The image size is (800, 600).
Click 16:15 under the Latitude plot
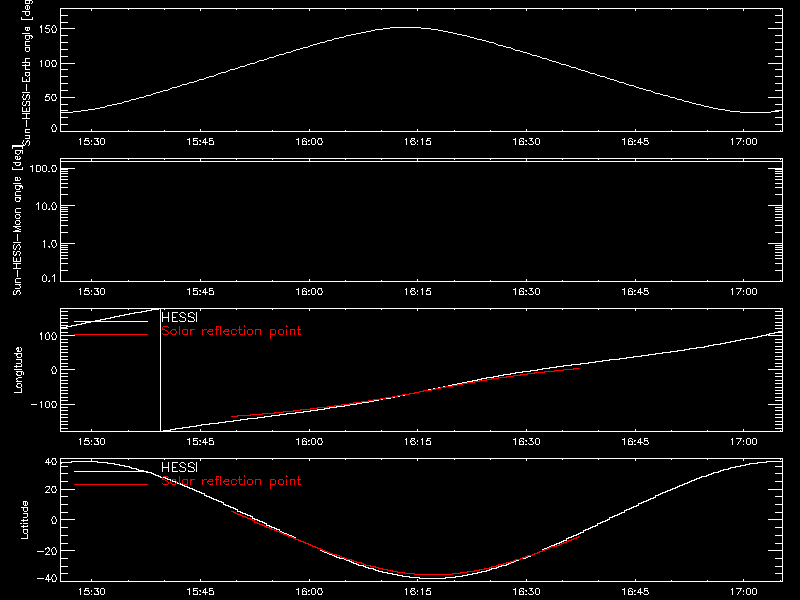[418, 591]
